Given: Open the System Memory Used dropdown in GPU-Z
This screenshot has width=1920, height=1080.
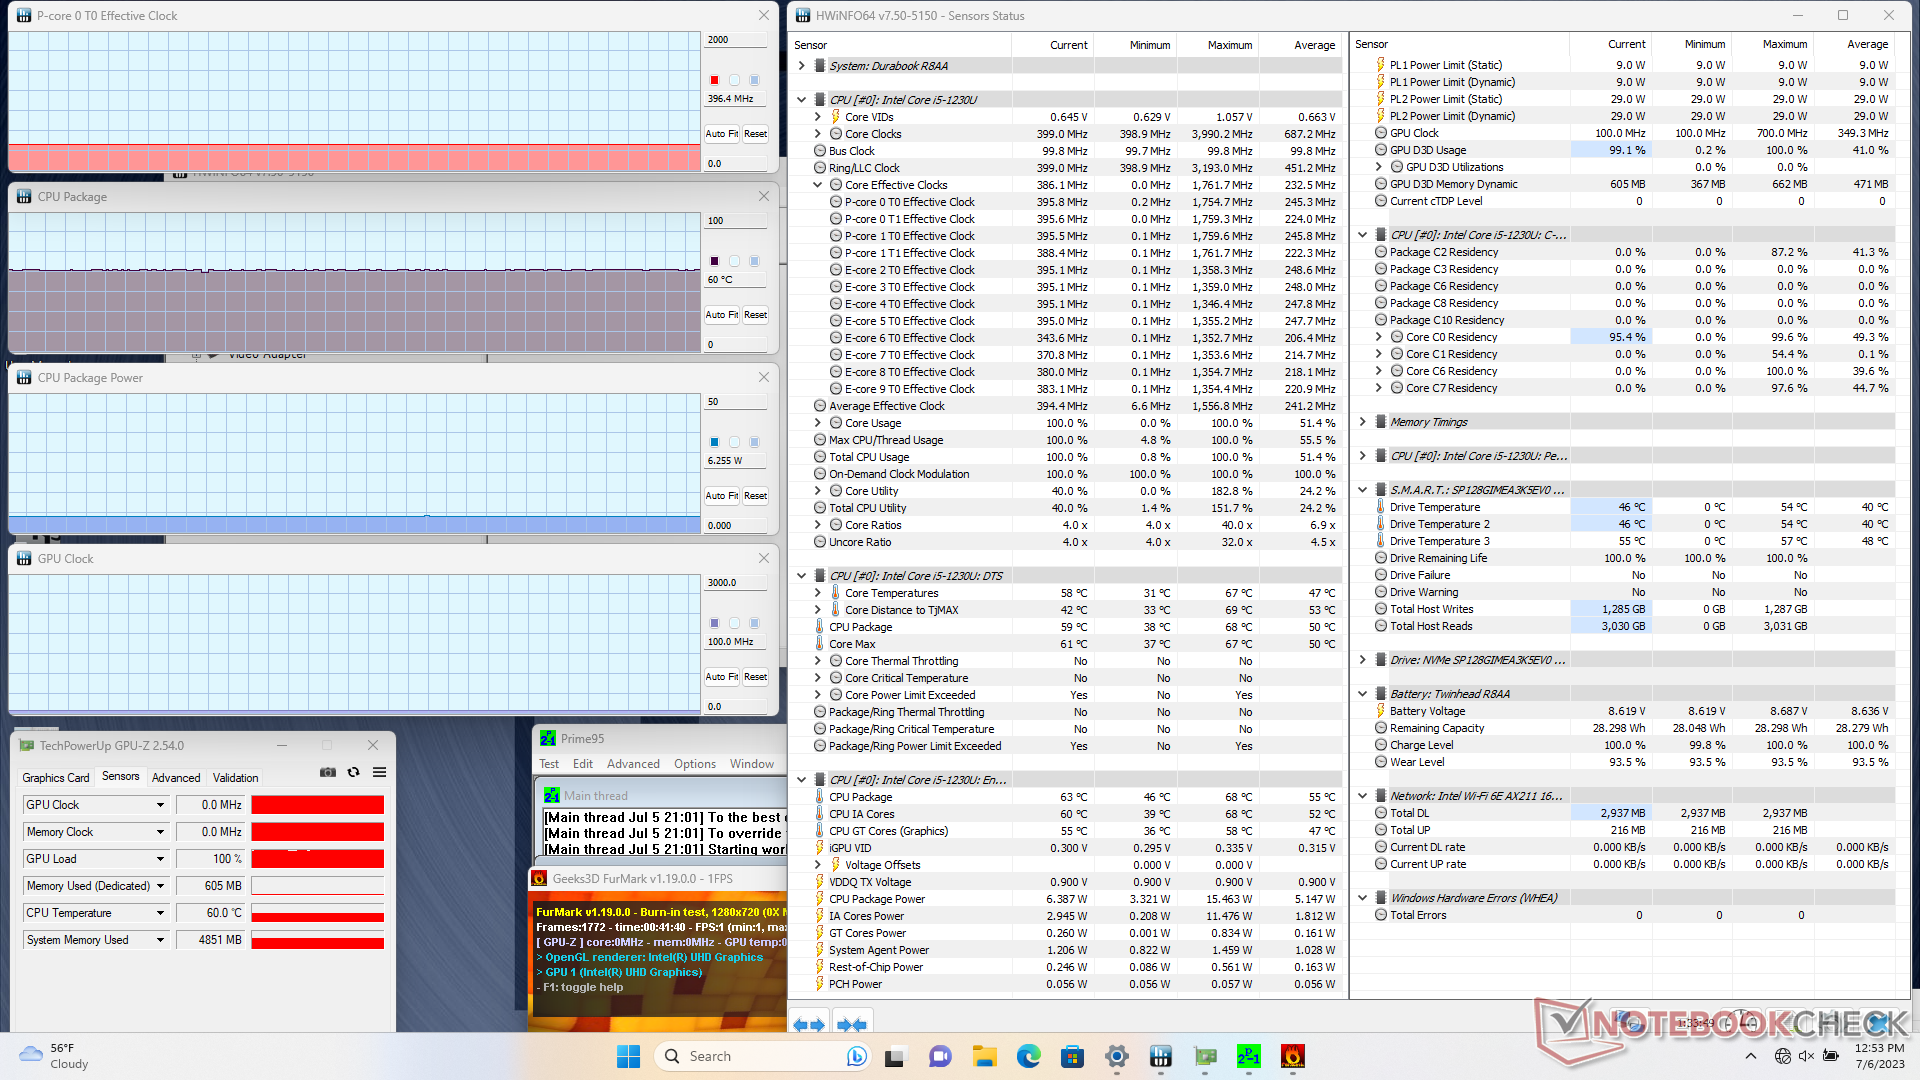Looking at the screenshot, I should point(160,940).
